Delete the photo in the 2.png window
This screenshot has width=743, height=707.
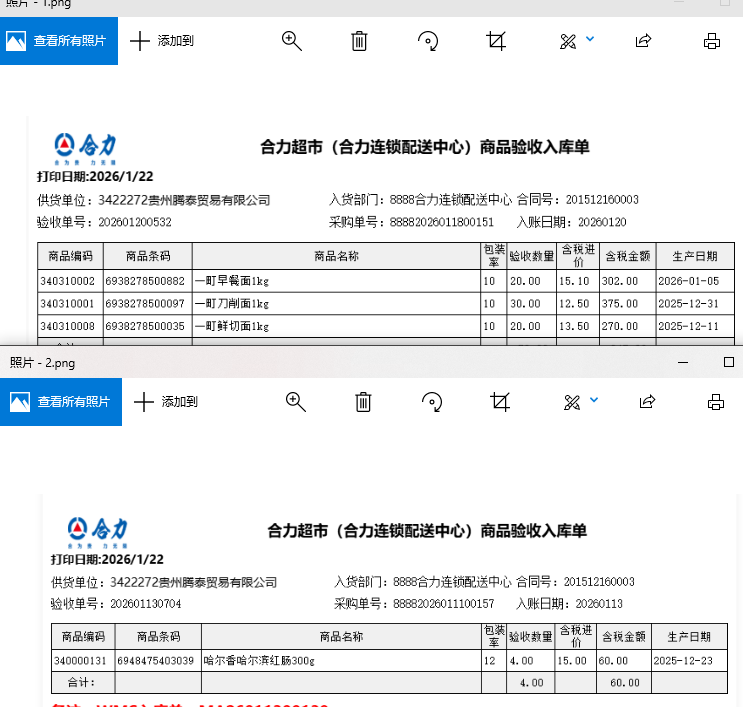(364, 402)
